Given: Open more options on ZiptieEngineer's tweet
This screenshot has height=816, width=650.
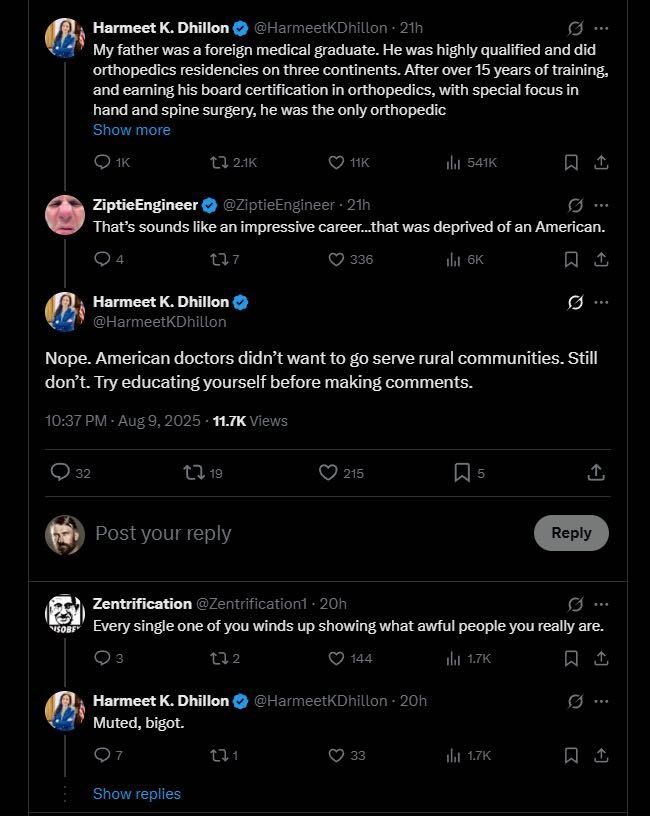Looking at the screenshot, I should pyautogui.click(x=601, y=204).
